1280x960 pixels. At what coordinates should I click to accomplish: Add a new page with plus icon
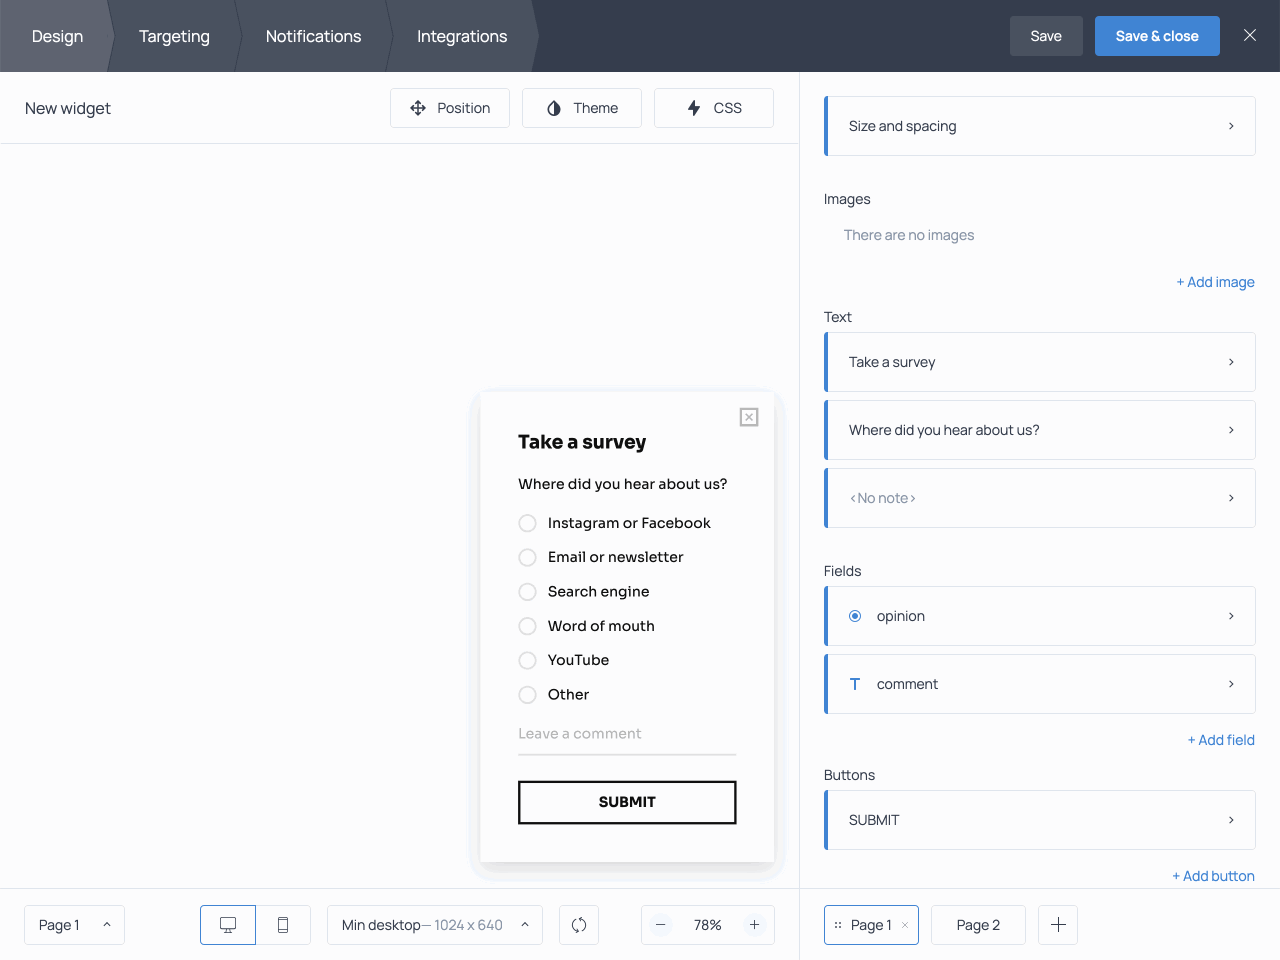point(1058,925)
